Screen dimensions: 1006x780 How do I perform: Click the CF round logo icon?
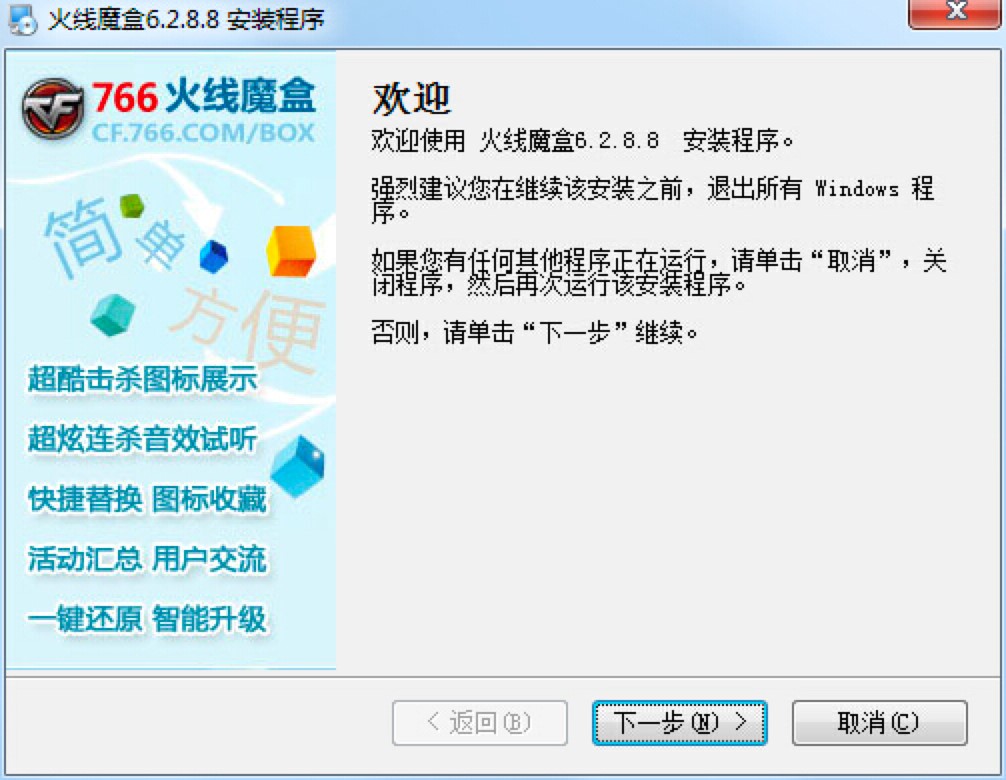53,108
